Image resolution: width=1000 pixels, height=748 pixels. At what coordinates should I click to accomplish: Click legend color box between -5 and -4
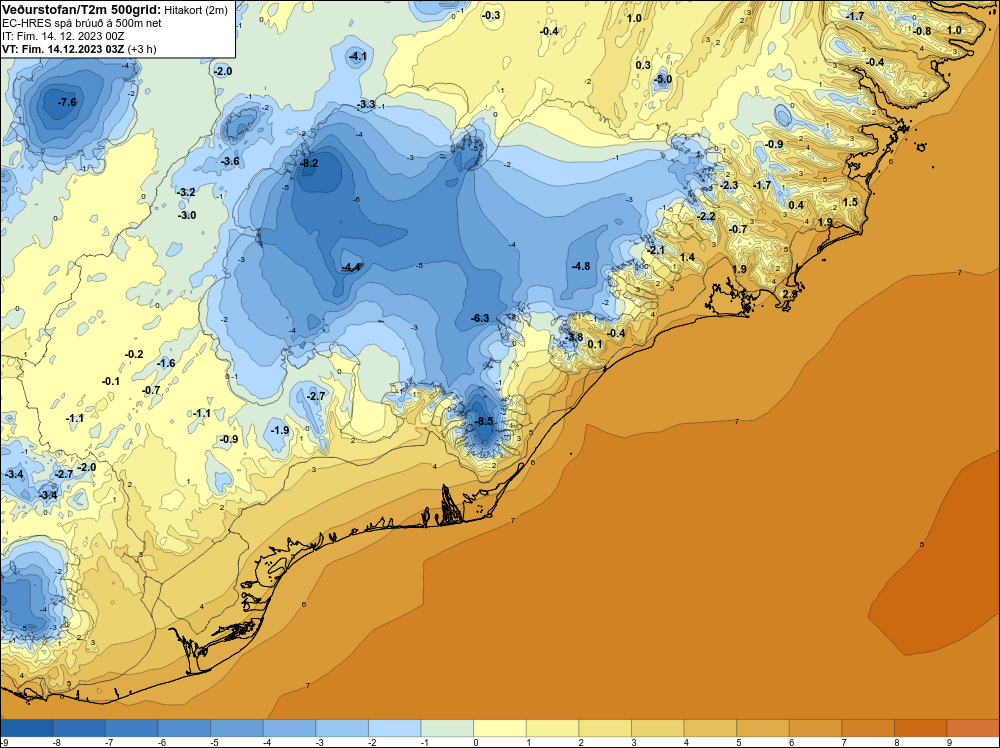click(x=238, y=728)
